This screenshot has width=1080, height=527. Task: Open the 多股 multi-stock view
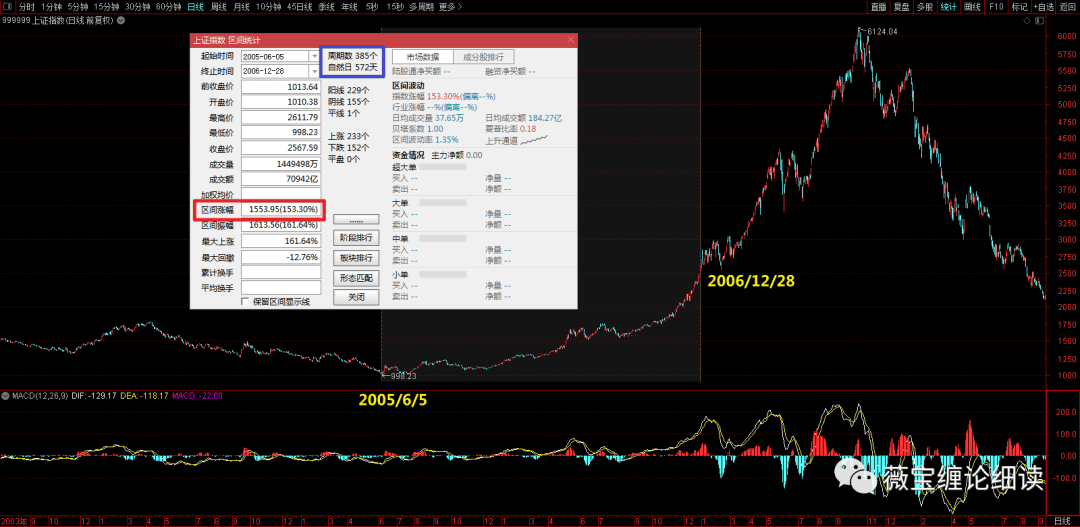pos(924,6)
